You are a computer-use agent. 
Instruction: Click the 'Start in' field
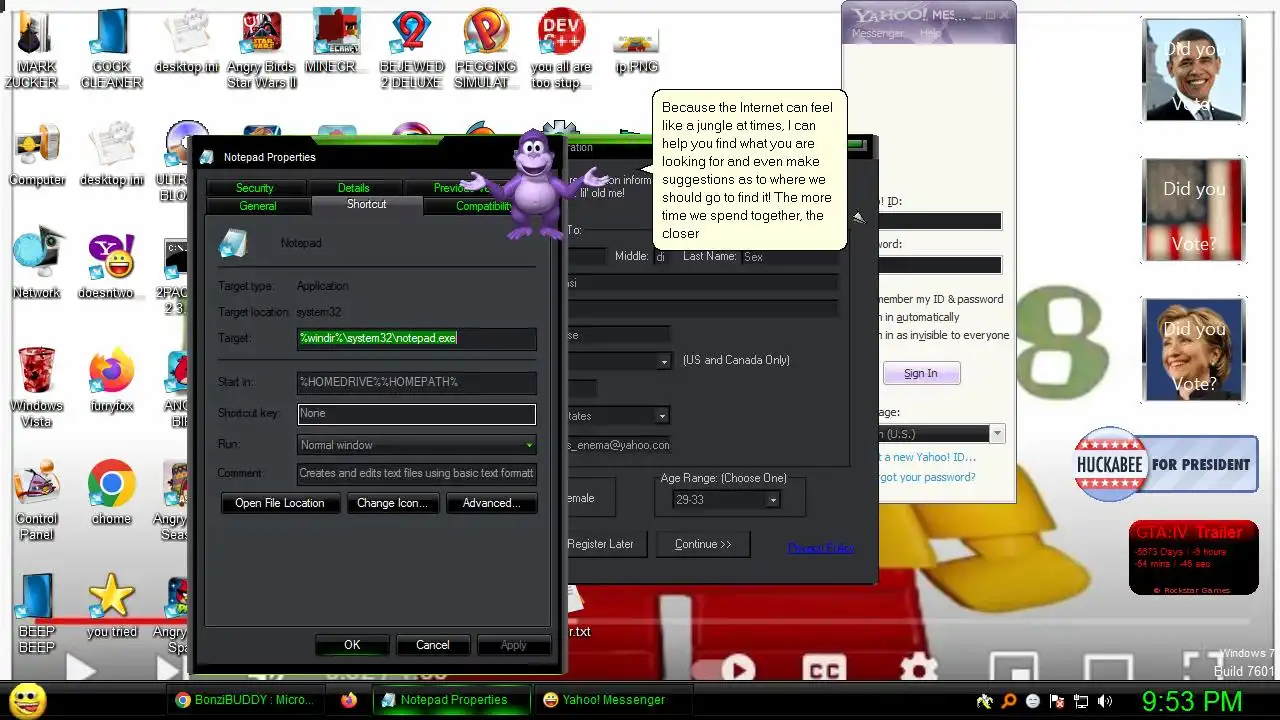[x=417, y=382]
